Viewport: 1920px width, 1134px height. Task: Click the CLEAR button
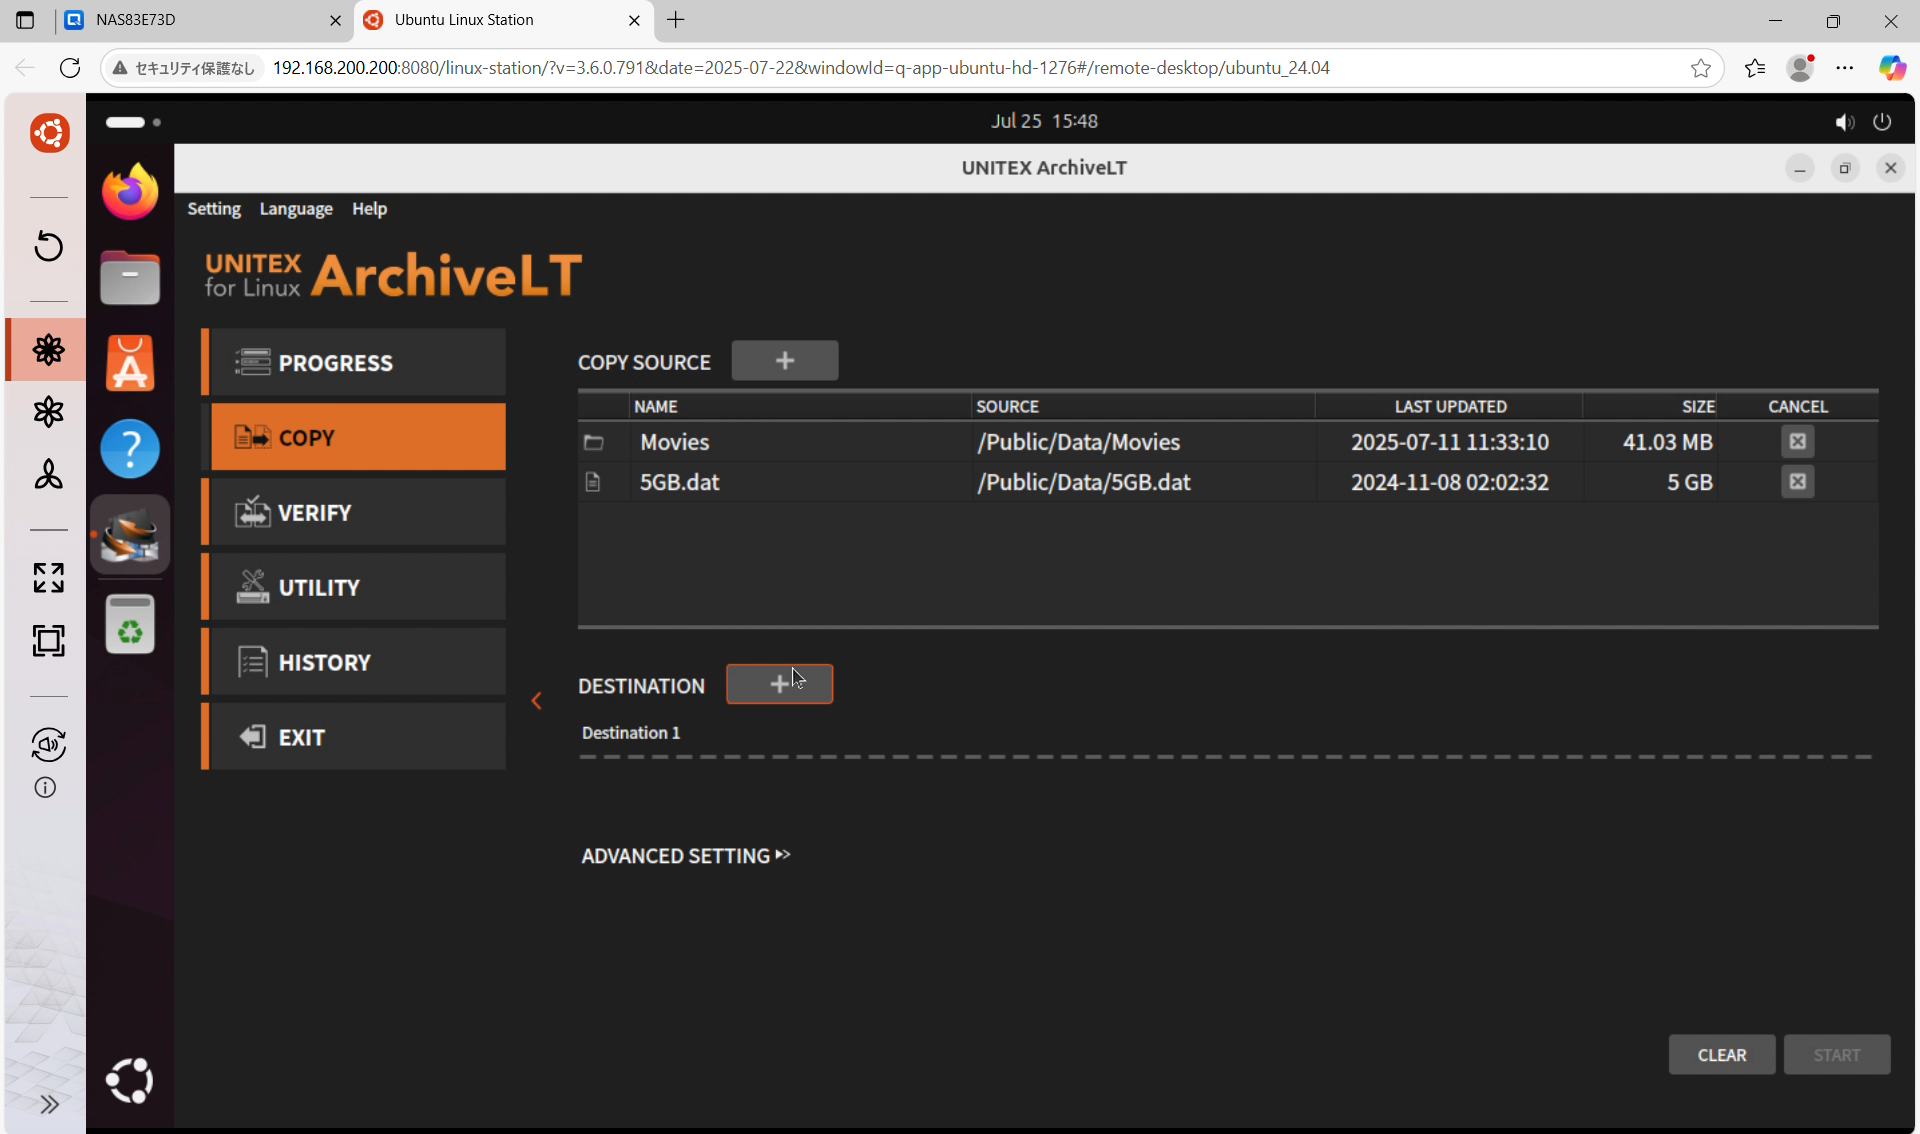[x=1722, y=1054]
